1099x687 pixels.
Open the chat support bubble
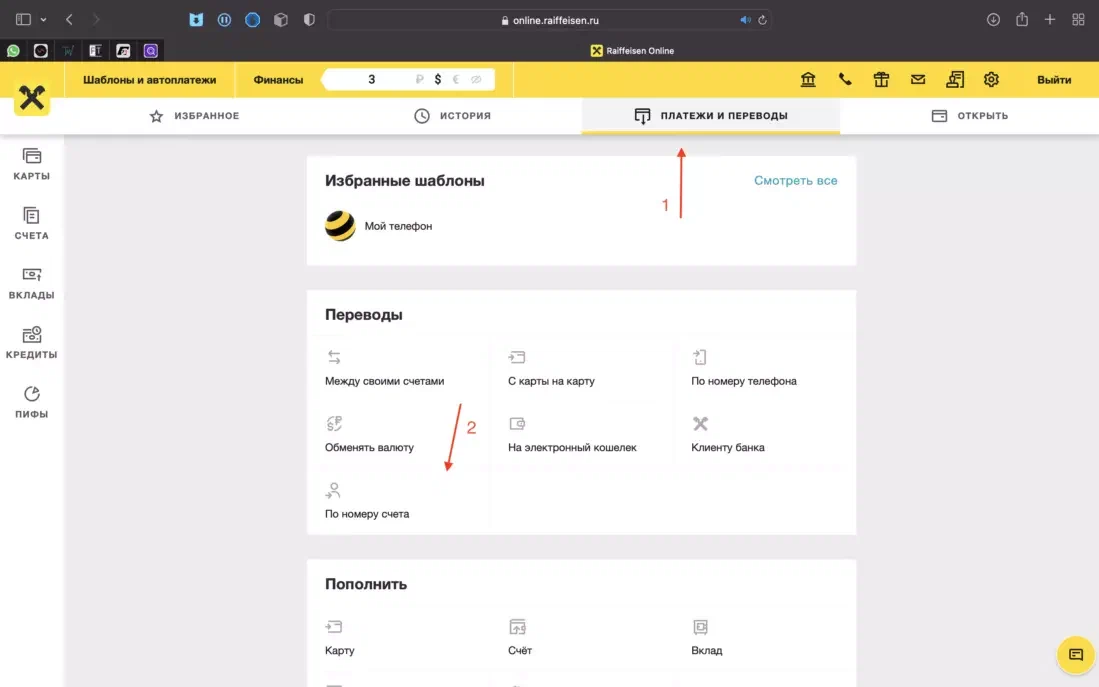point(1076,655)
